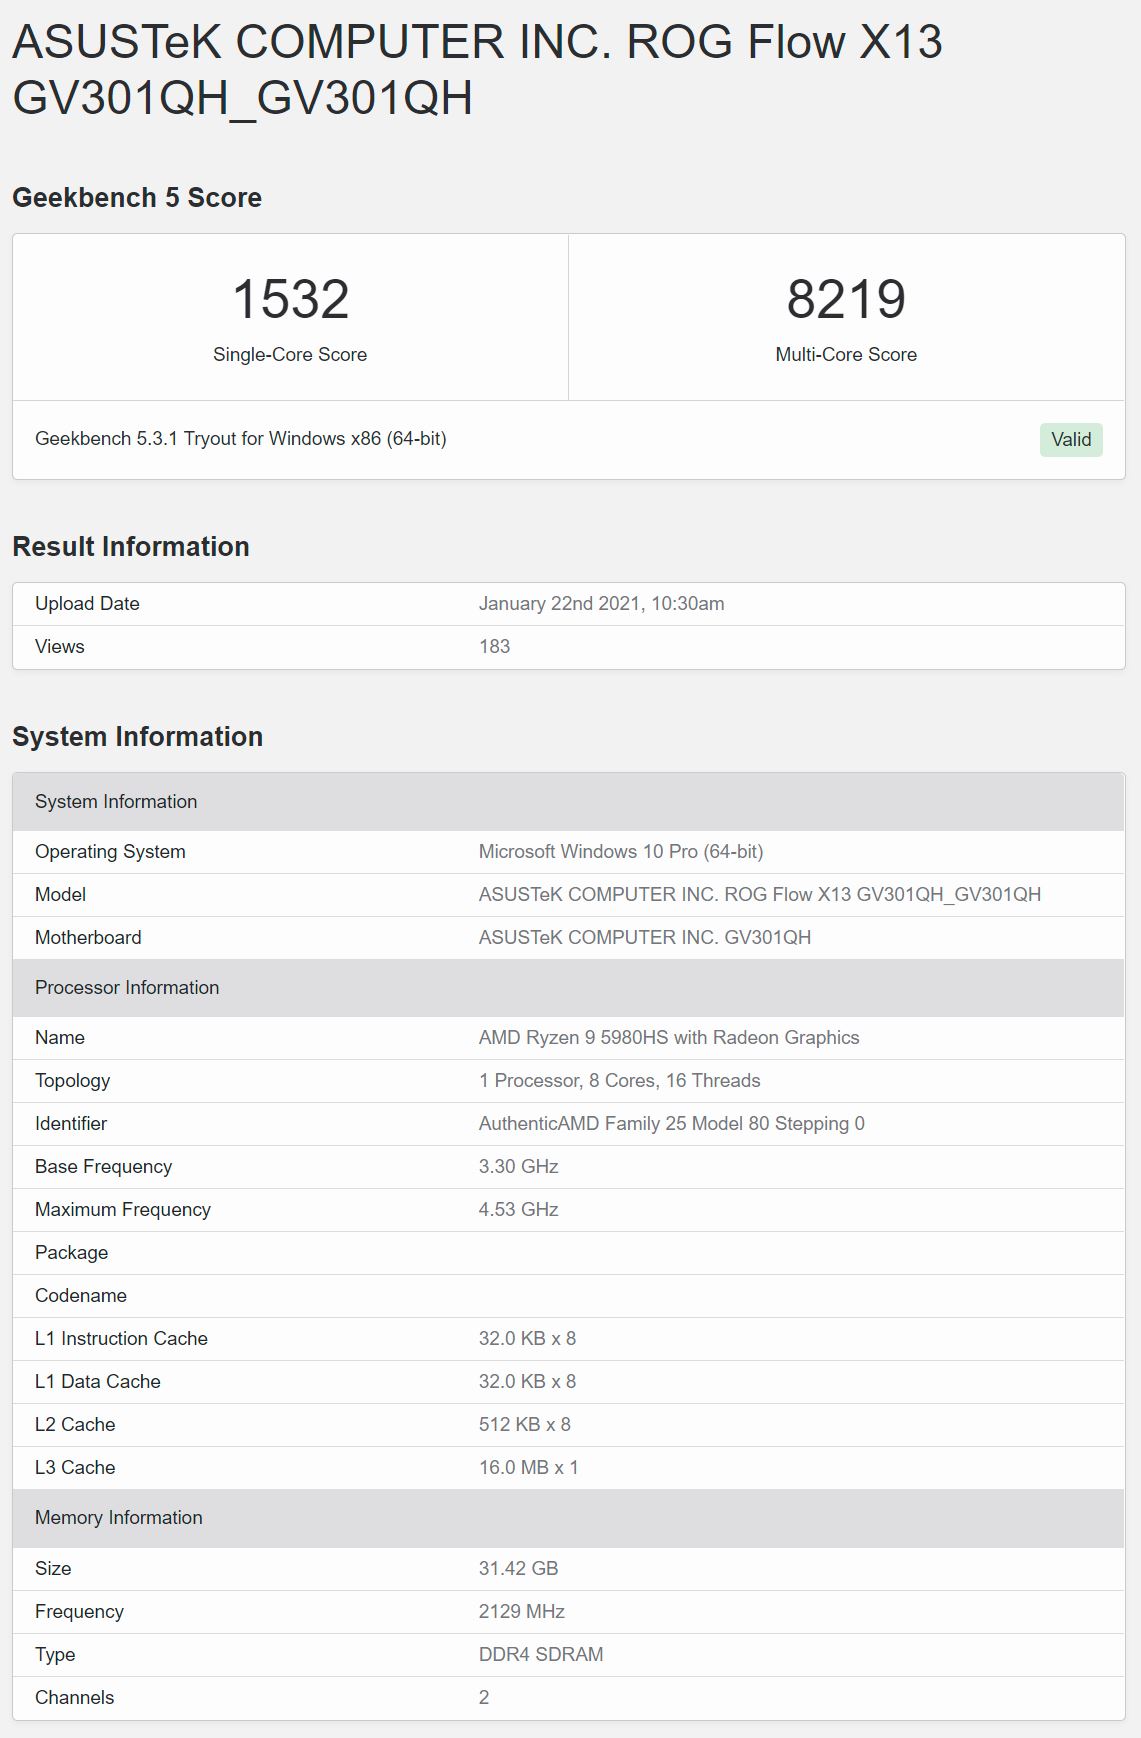Viewport: 1141px width, 1738px height.
Task: Select the single-core score 1532
Action: coord(290,299)
